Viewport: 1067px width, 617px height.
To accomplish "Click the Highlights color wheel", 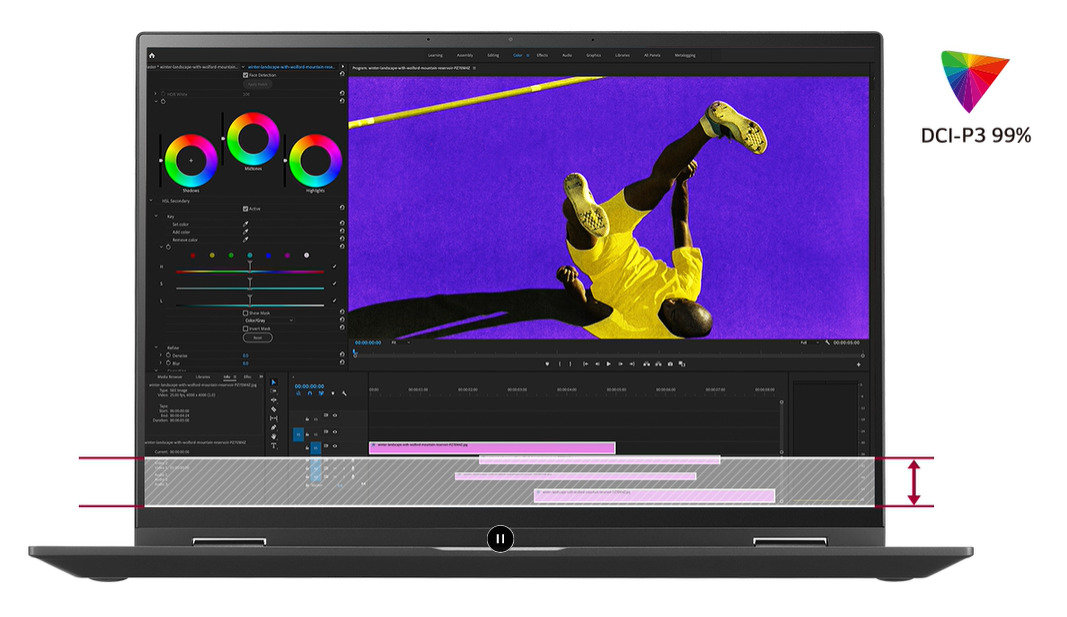I will (315, 161).
